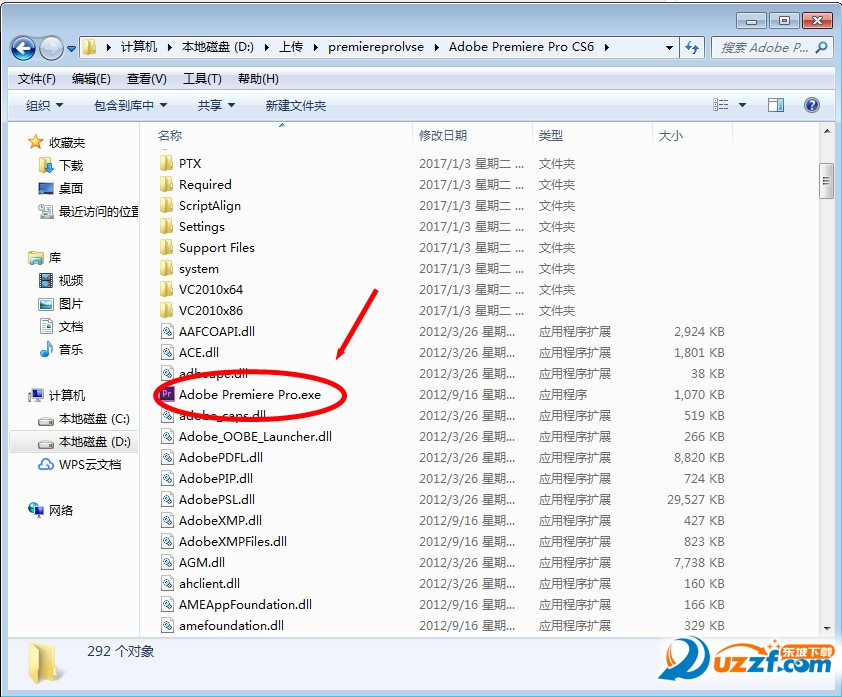842x697 pixels.
Task: Select 音乐 library
Action: pyautogui.click(x=61, y=350)
